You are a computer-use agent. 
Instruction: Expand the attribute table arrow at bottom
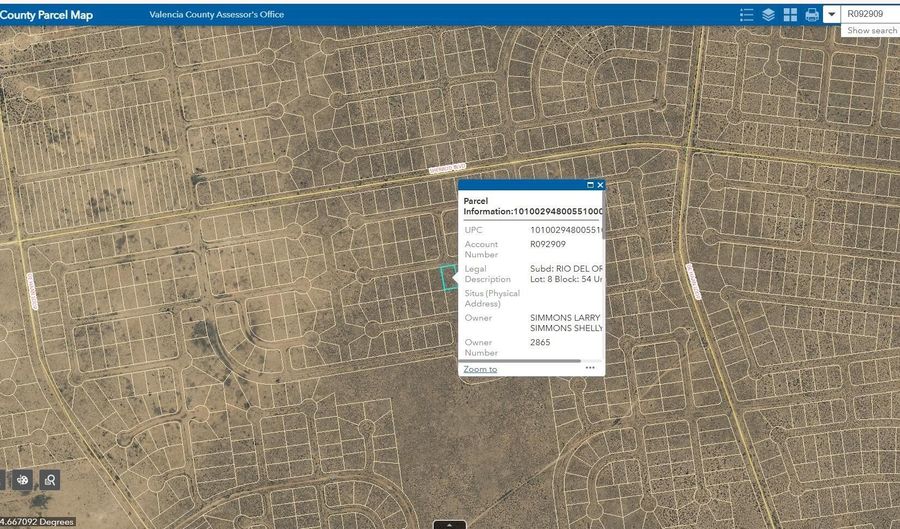449,524
